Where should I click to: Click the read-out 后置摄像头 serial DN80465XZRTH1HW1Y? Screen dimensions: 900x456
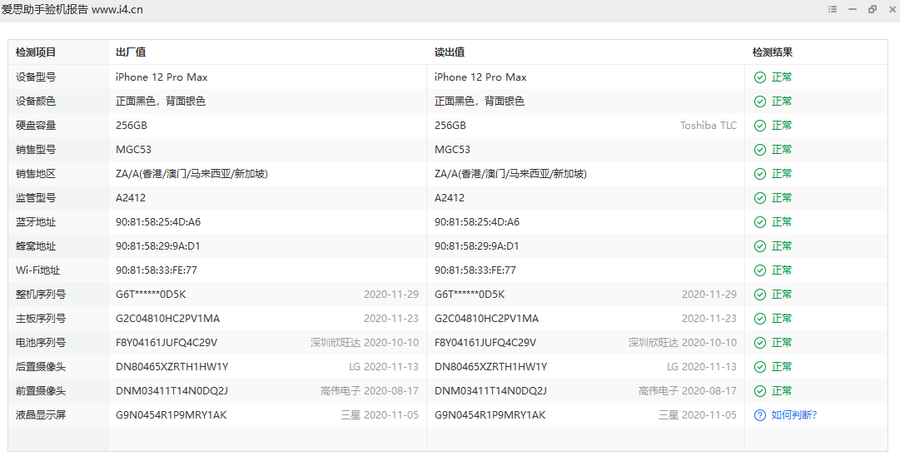tap(491, 367)
